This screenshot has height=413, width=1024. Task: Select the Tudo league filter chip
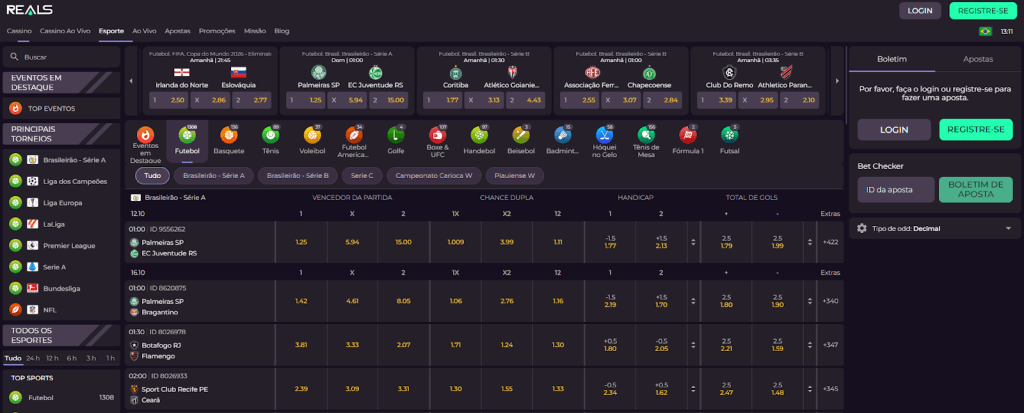pyautogui.click(x=152, y=176)
